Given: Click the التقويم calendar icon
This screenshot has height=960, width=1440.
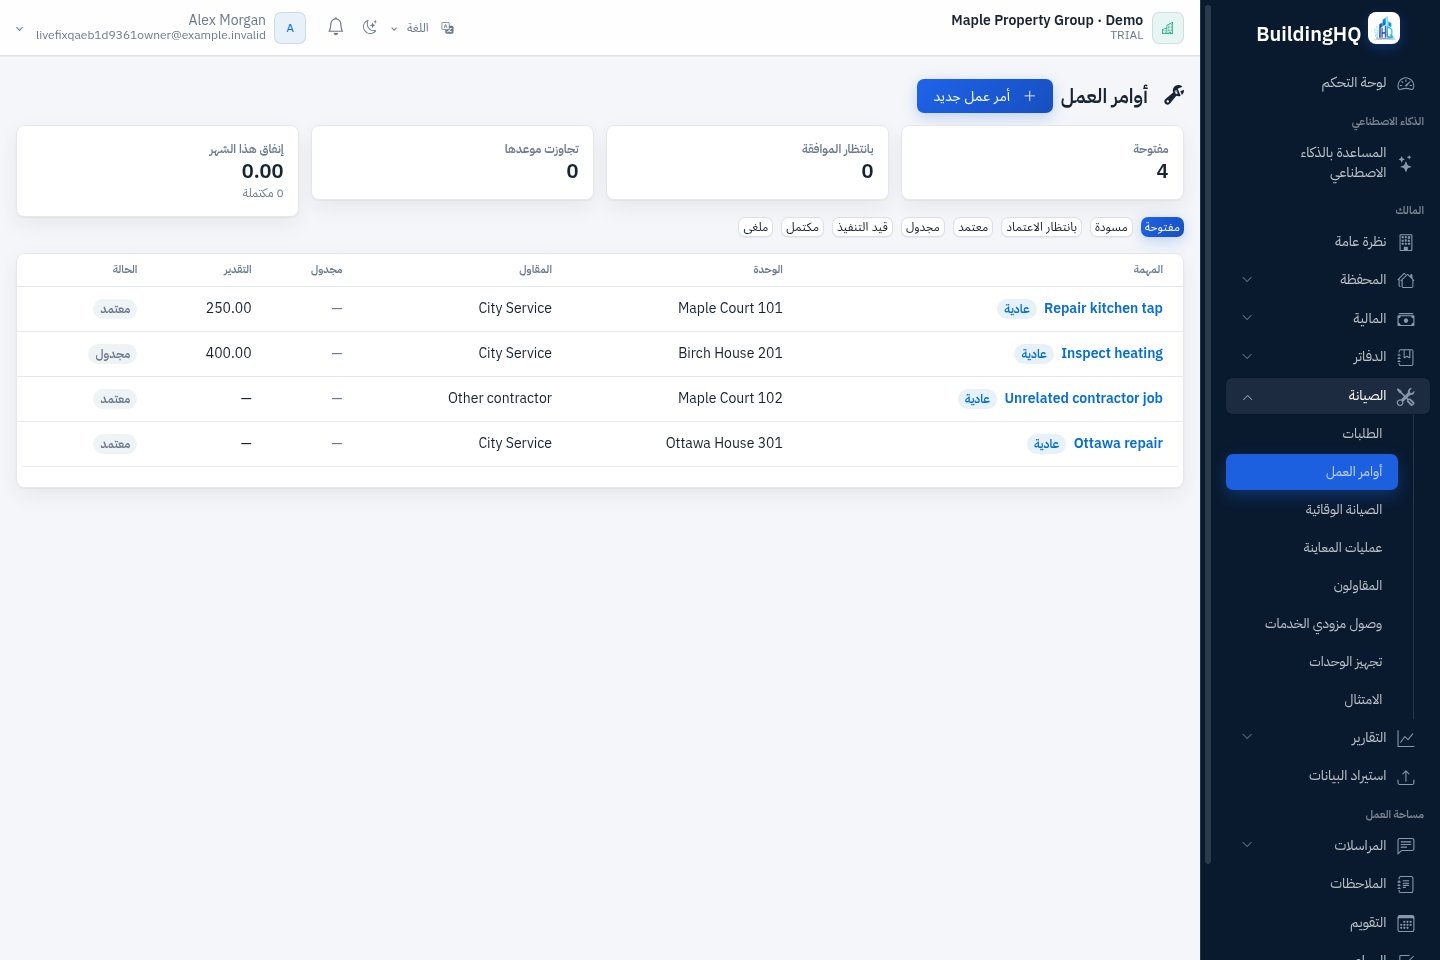Looking at the screenshot, I should coord(1406,923).
